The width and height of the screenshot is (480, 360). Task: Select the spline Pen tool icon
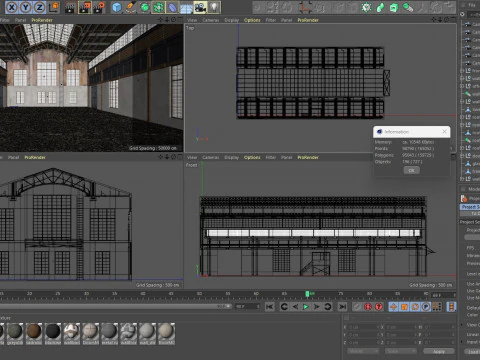pos(131,7)
